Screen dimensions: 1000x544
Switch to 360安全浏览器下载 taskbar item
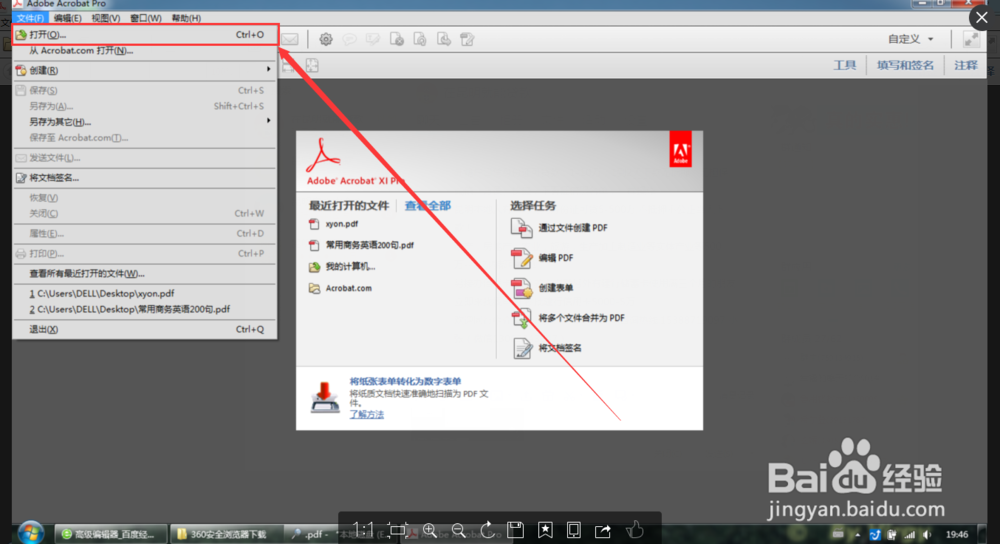coord(226,534)
